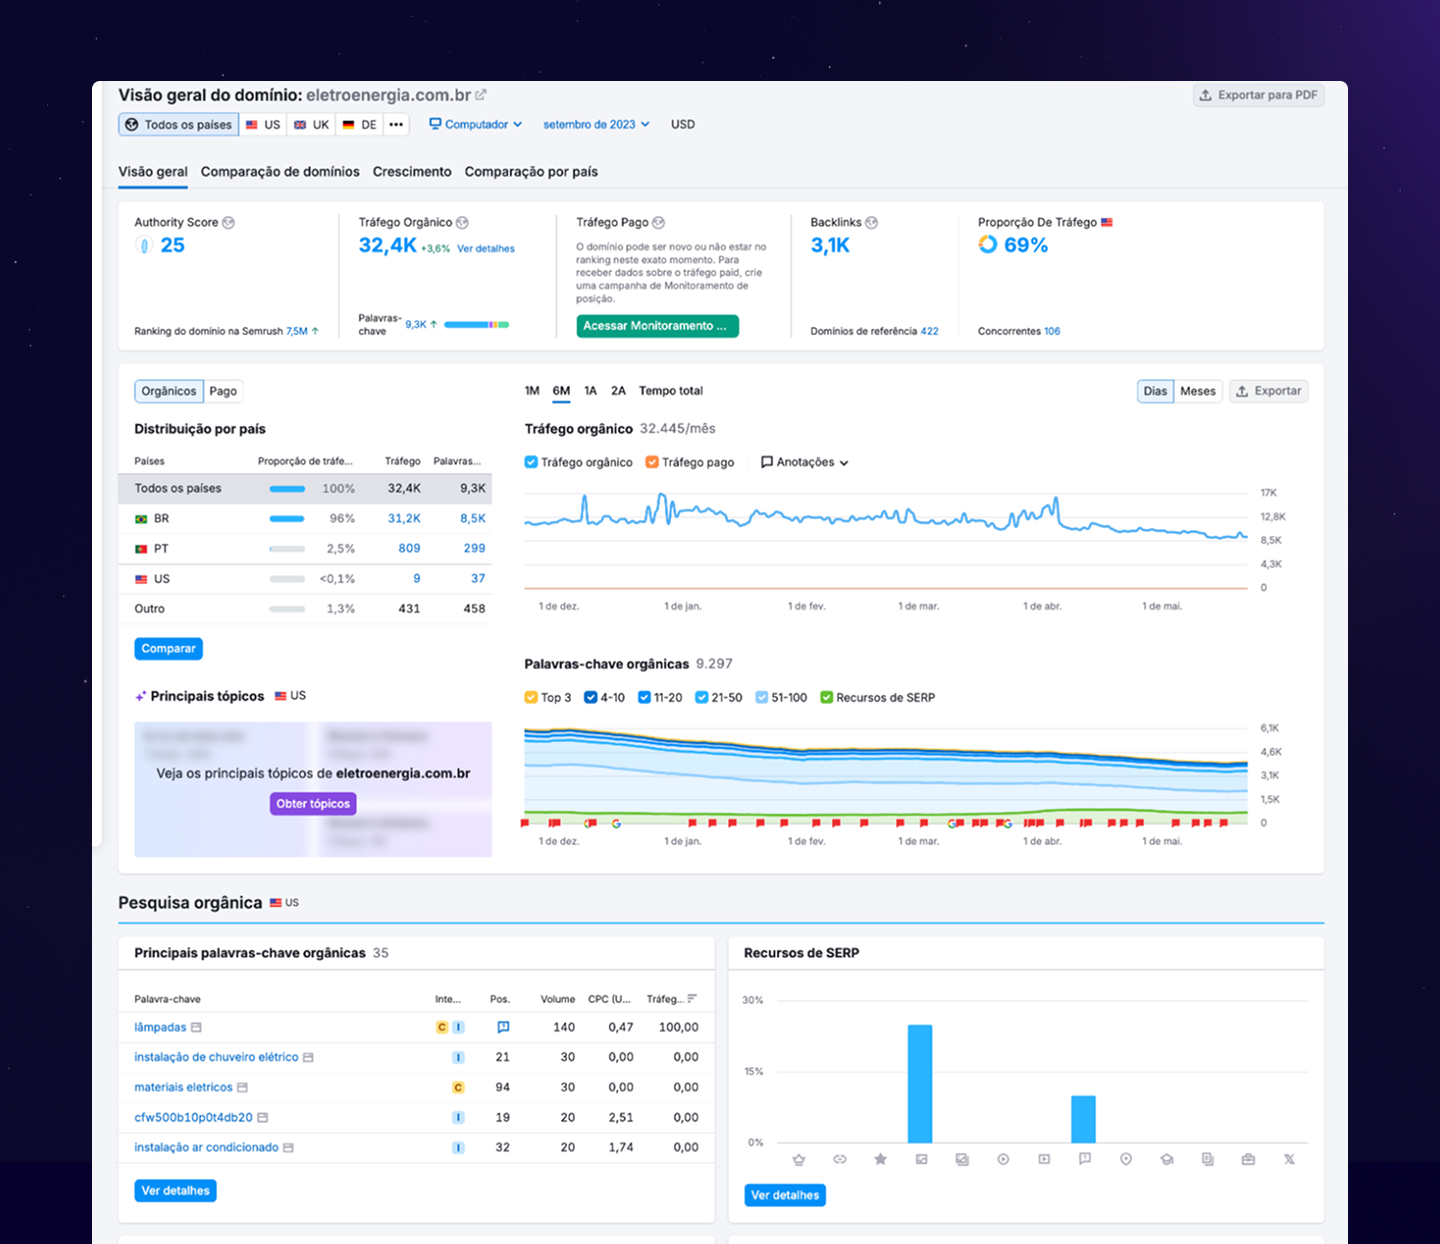This screenshot has width=1440, height=1244.
Task: Open the more countries ellipsis menu
Action: (397, 125)
